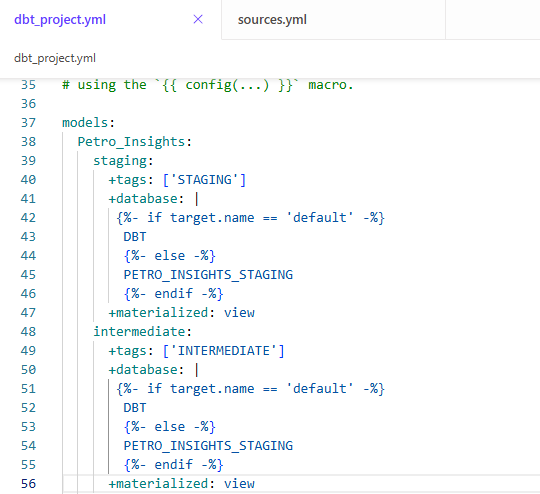Click the else statement on line 53
540x494 pixels.
[x=169, y=426]
